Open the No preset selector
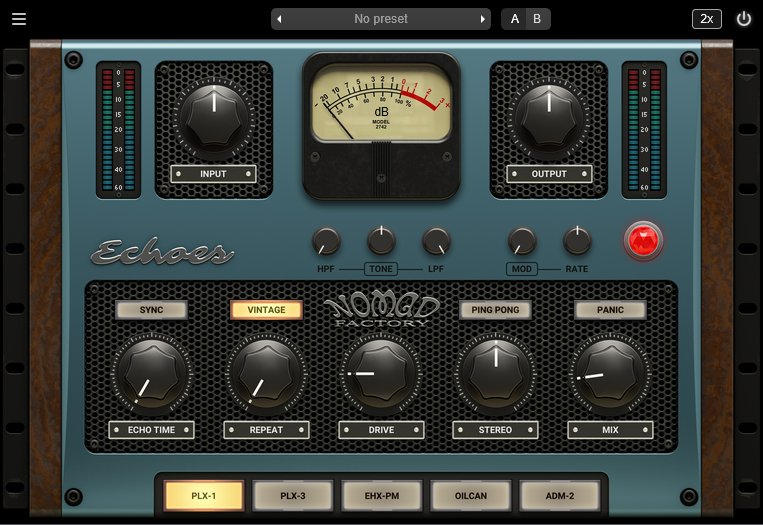The width and height of the screenshot is (763, 525). (381, 19)
